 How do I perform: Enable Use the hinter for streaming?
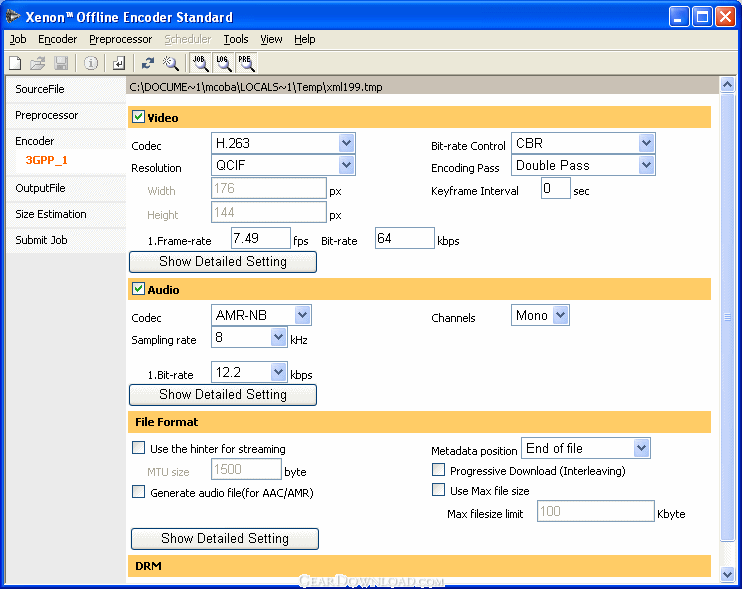138,448
